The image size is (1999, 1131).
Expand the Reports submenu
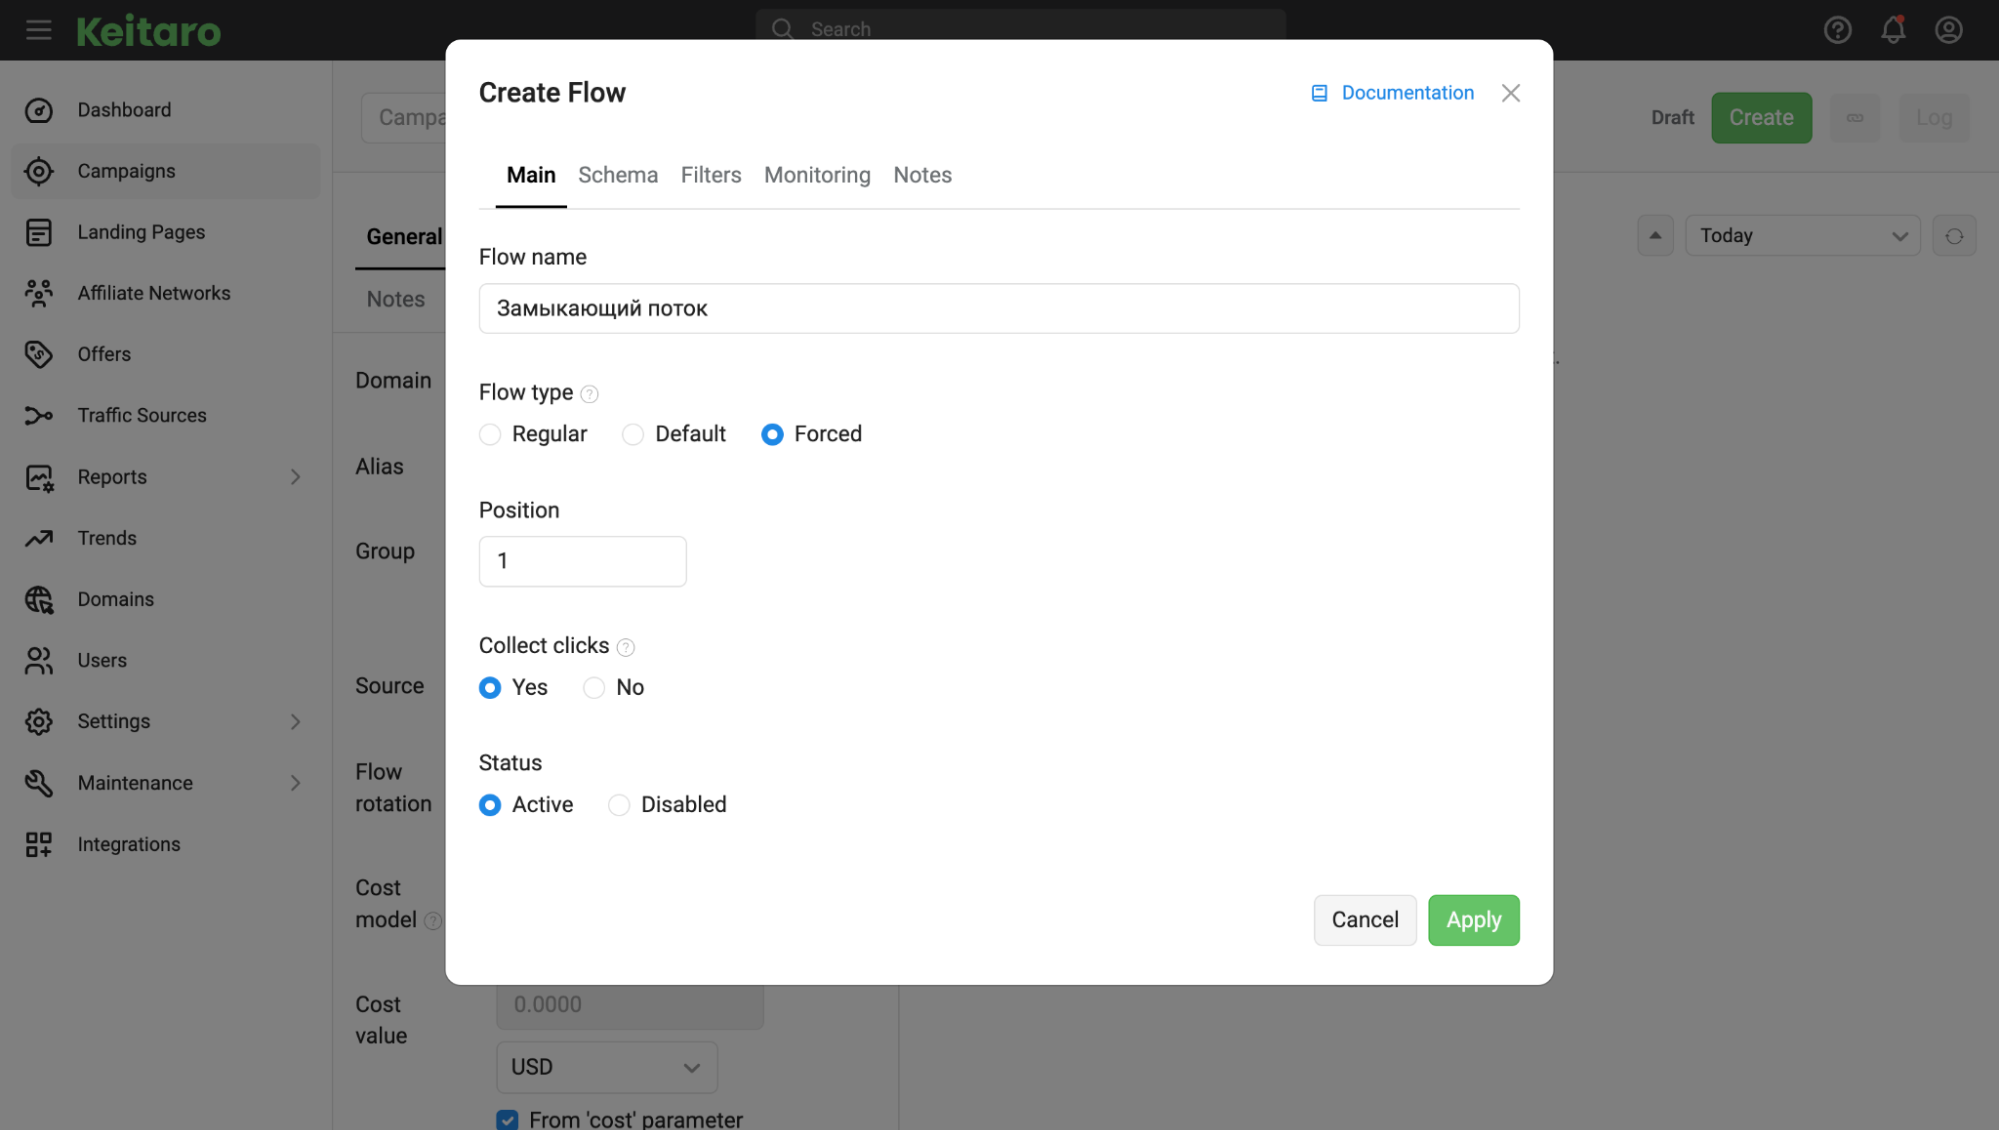295,477
